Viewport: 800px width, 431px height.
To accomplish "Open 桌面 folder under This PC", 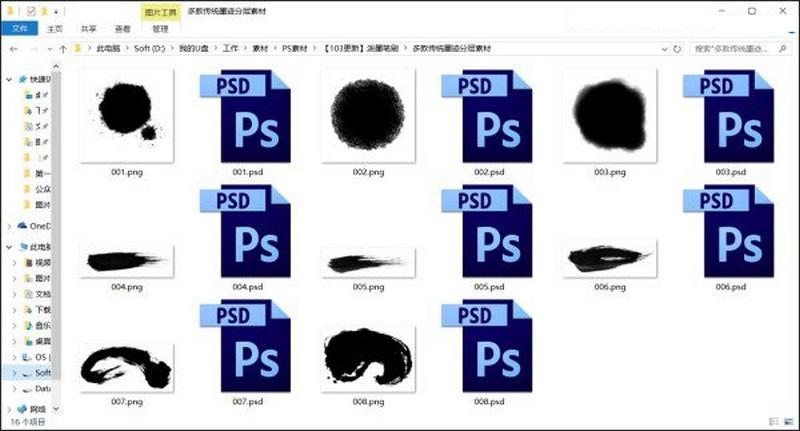I will (37, 341).
